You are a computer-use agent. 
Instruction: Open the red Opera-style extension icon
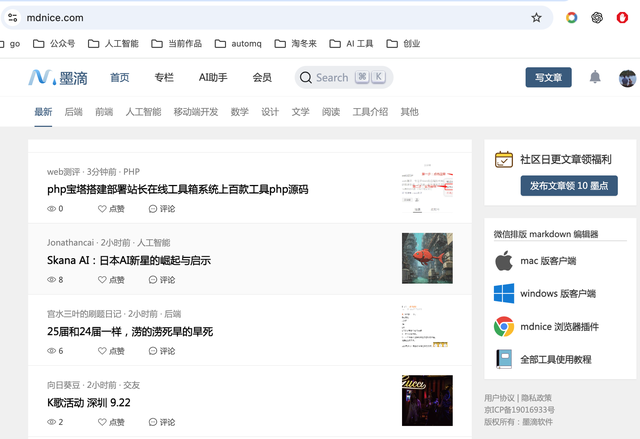622,18
